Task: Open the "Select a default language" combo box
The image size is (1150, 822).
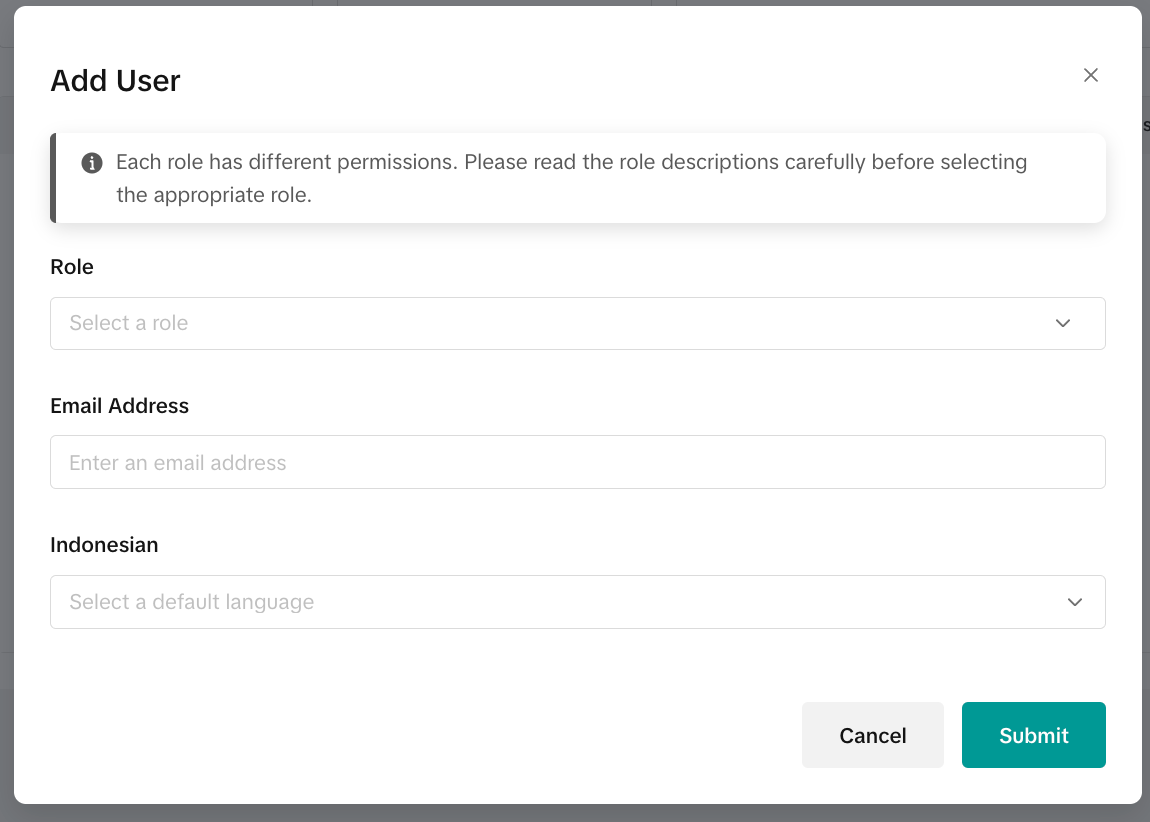Action: 560,602
